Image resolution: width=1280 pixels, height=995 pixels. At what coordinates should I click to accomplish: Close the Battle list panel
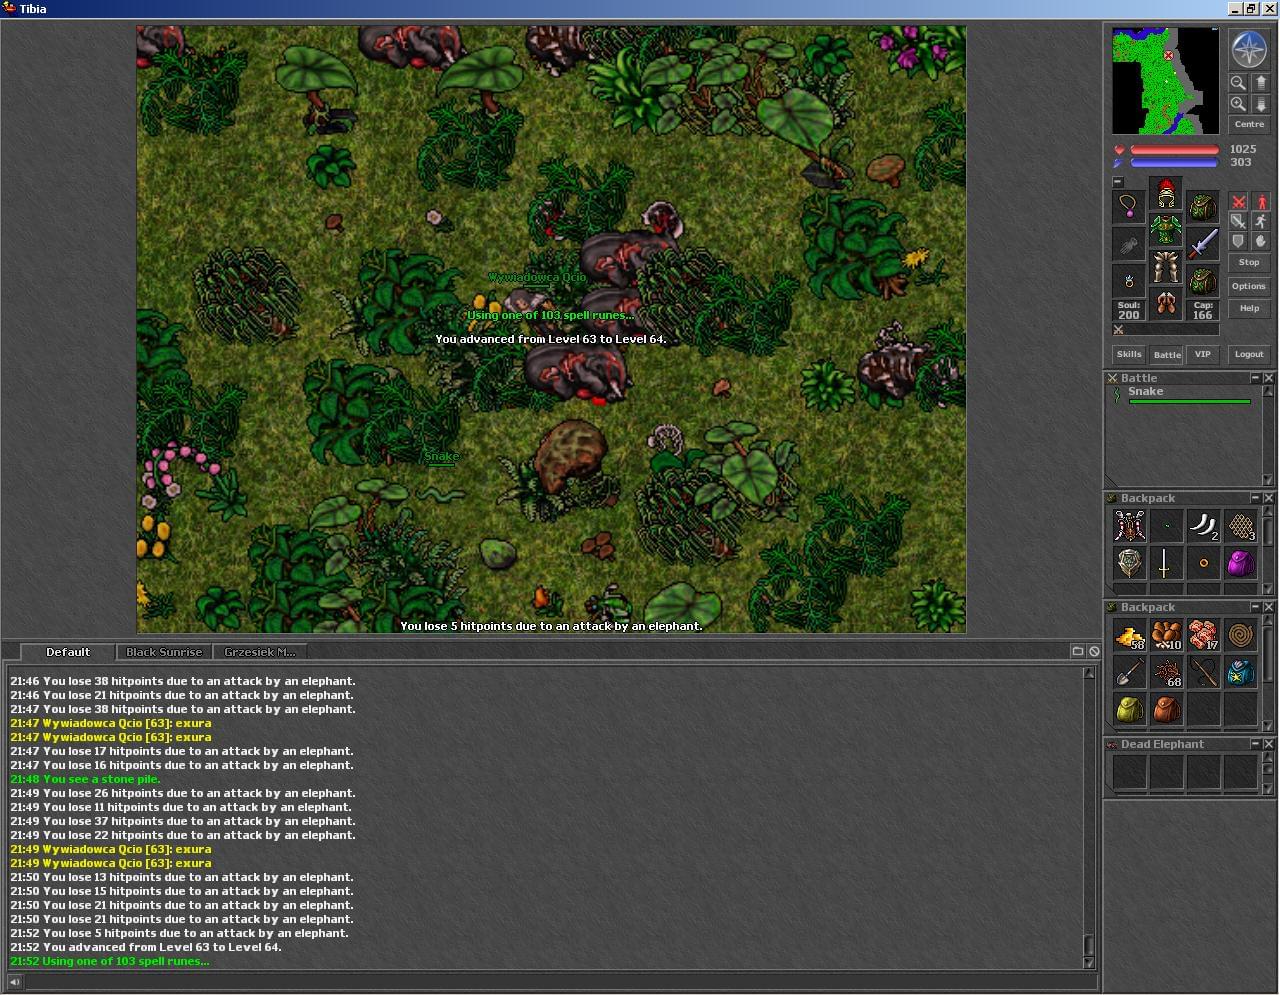(x=1269, y=378)
